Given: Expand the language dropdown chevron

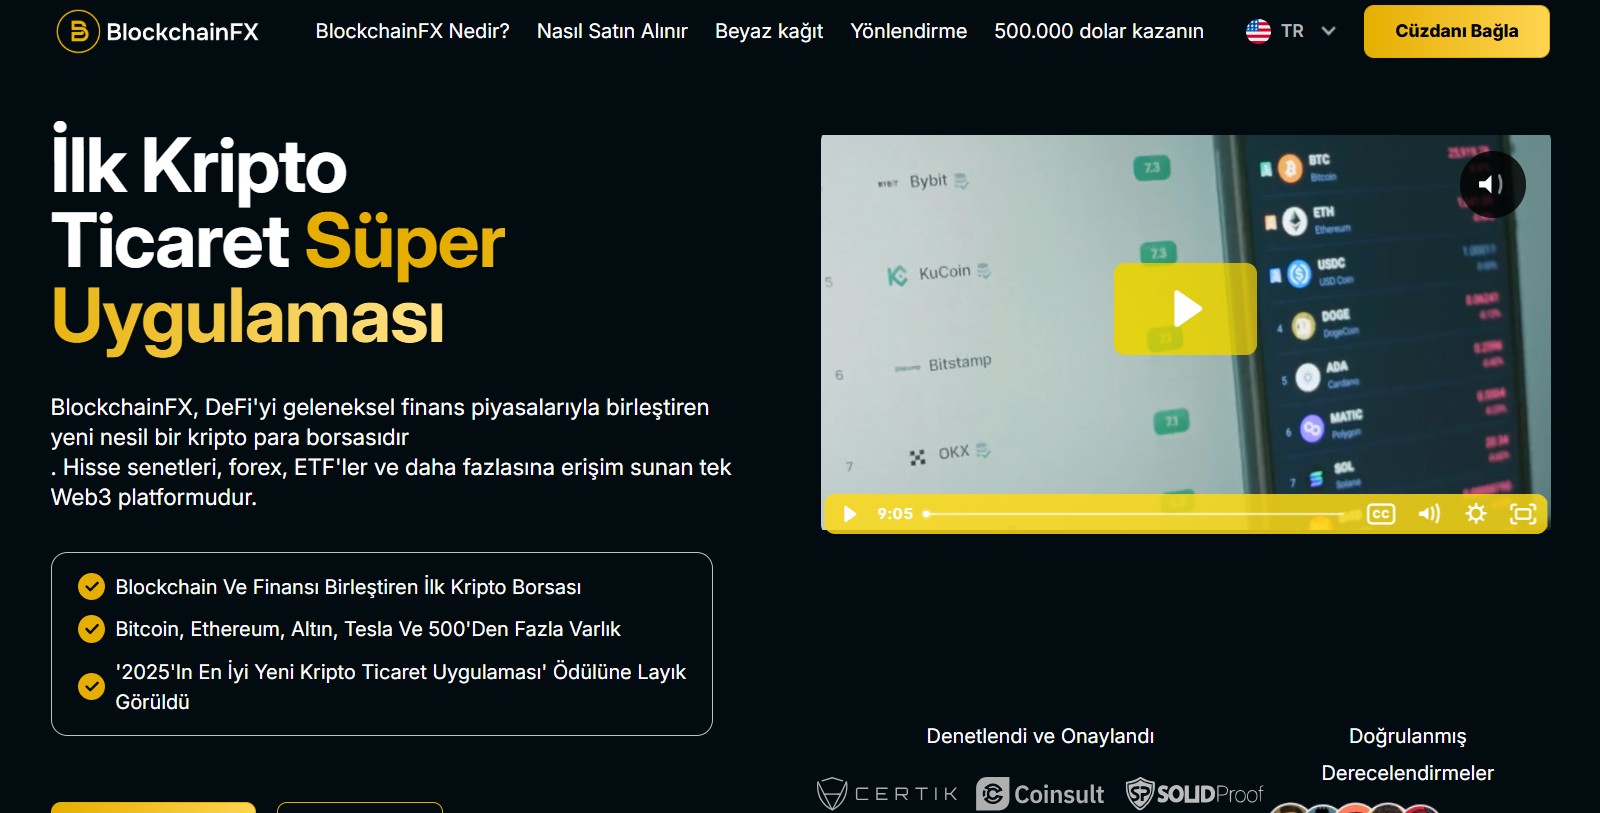Looking at the screenshot, I should click(1328, 31).
